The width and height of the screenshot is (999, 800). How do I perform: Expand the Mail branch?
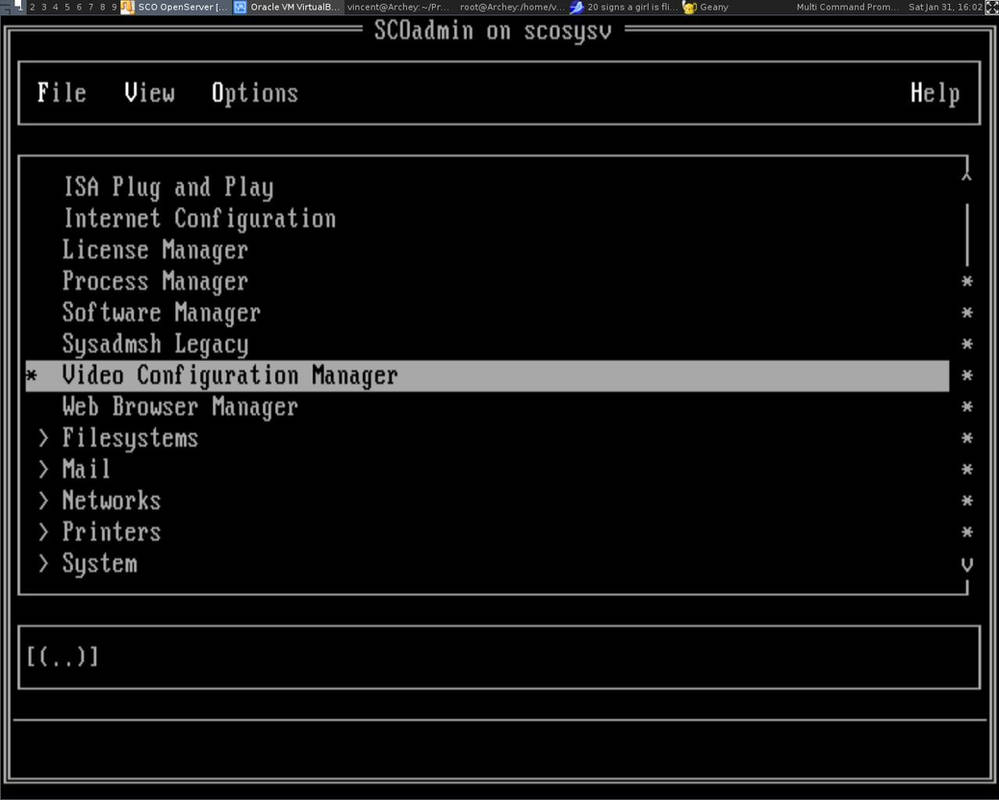tap(84, 469)
